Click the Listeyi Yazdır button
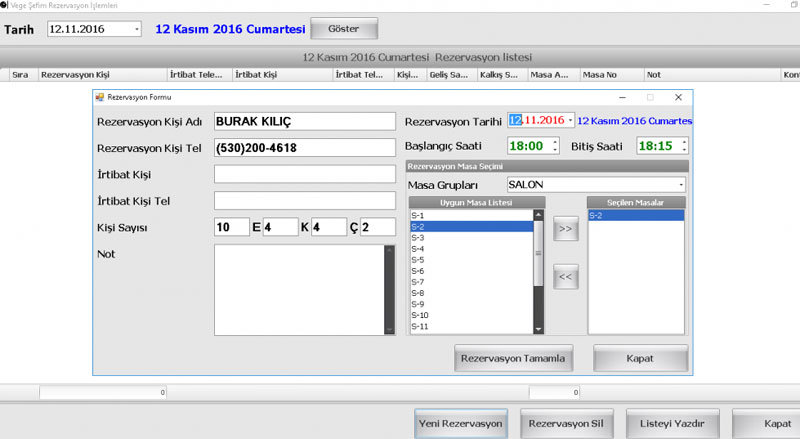 tap(672, 424)
